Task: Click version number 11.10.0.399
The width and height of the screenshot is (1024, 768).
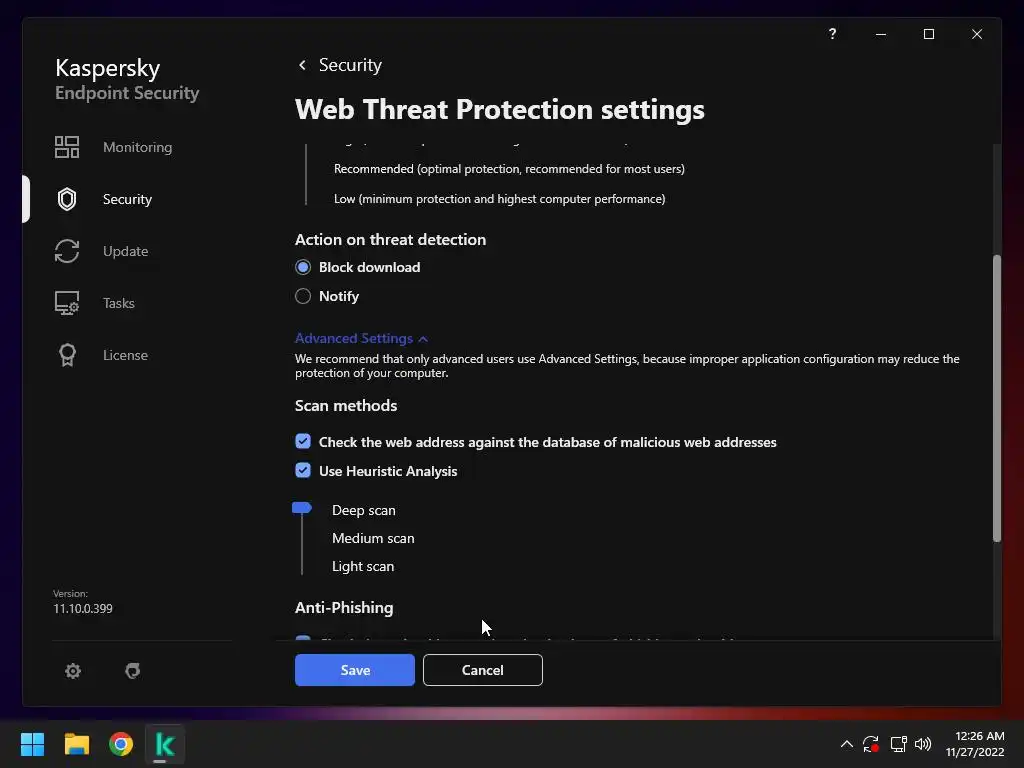Action: coord(83,608)
